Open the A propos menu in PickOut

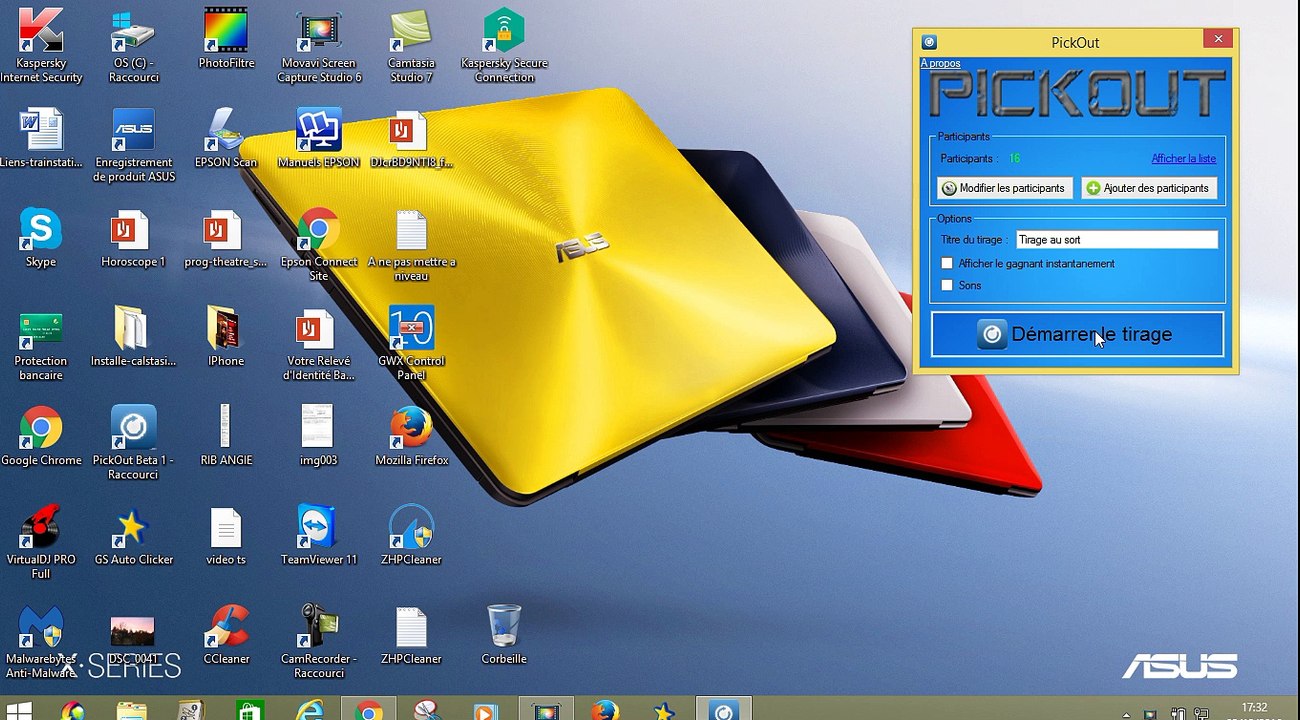940,63
